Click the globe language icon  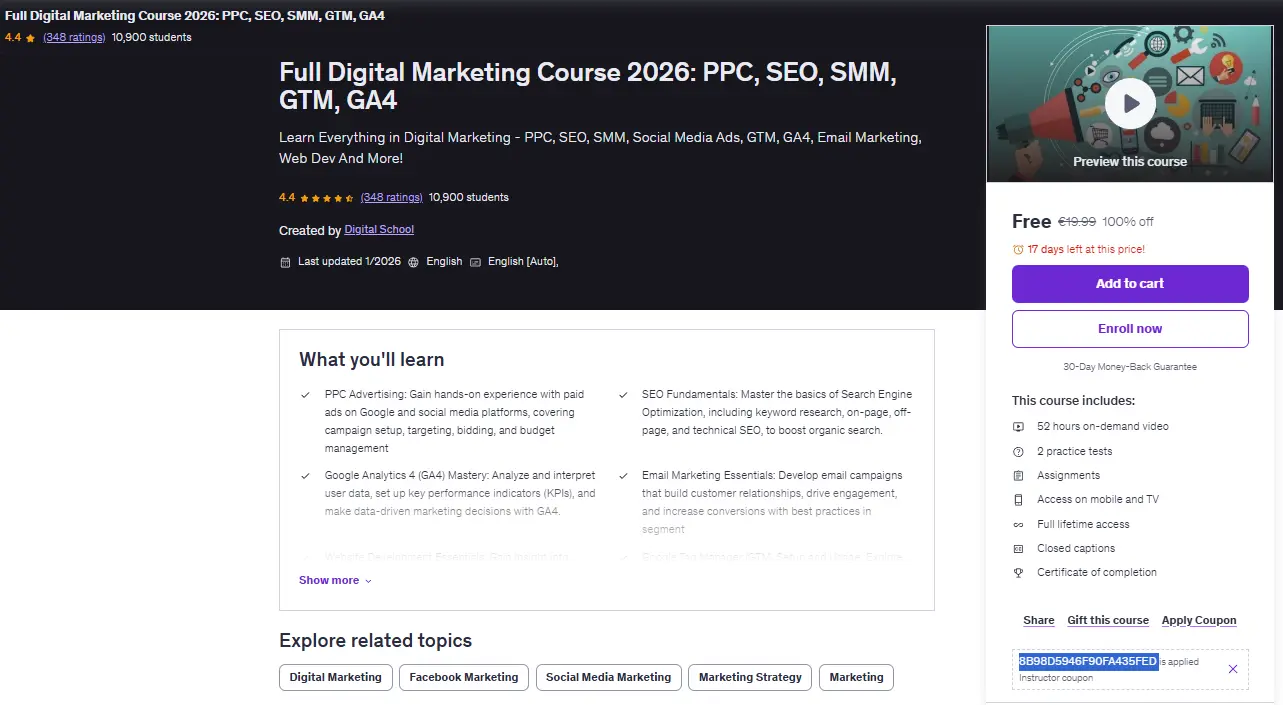(413, 262)
